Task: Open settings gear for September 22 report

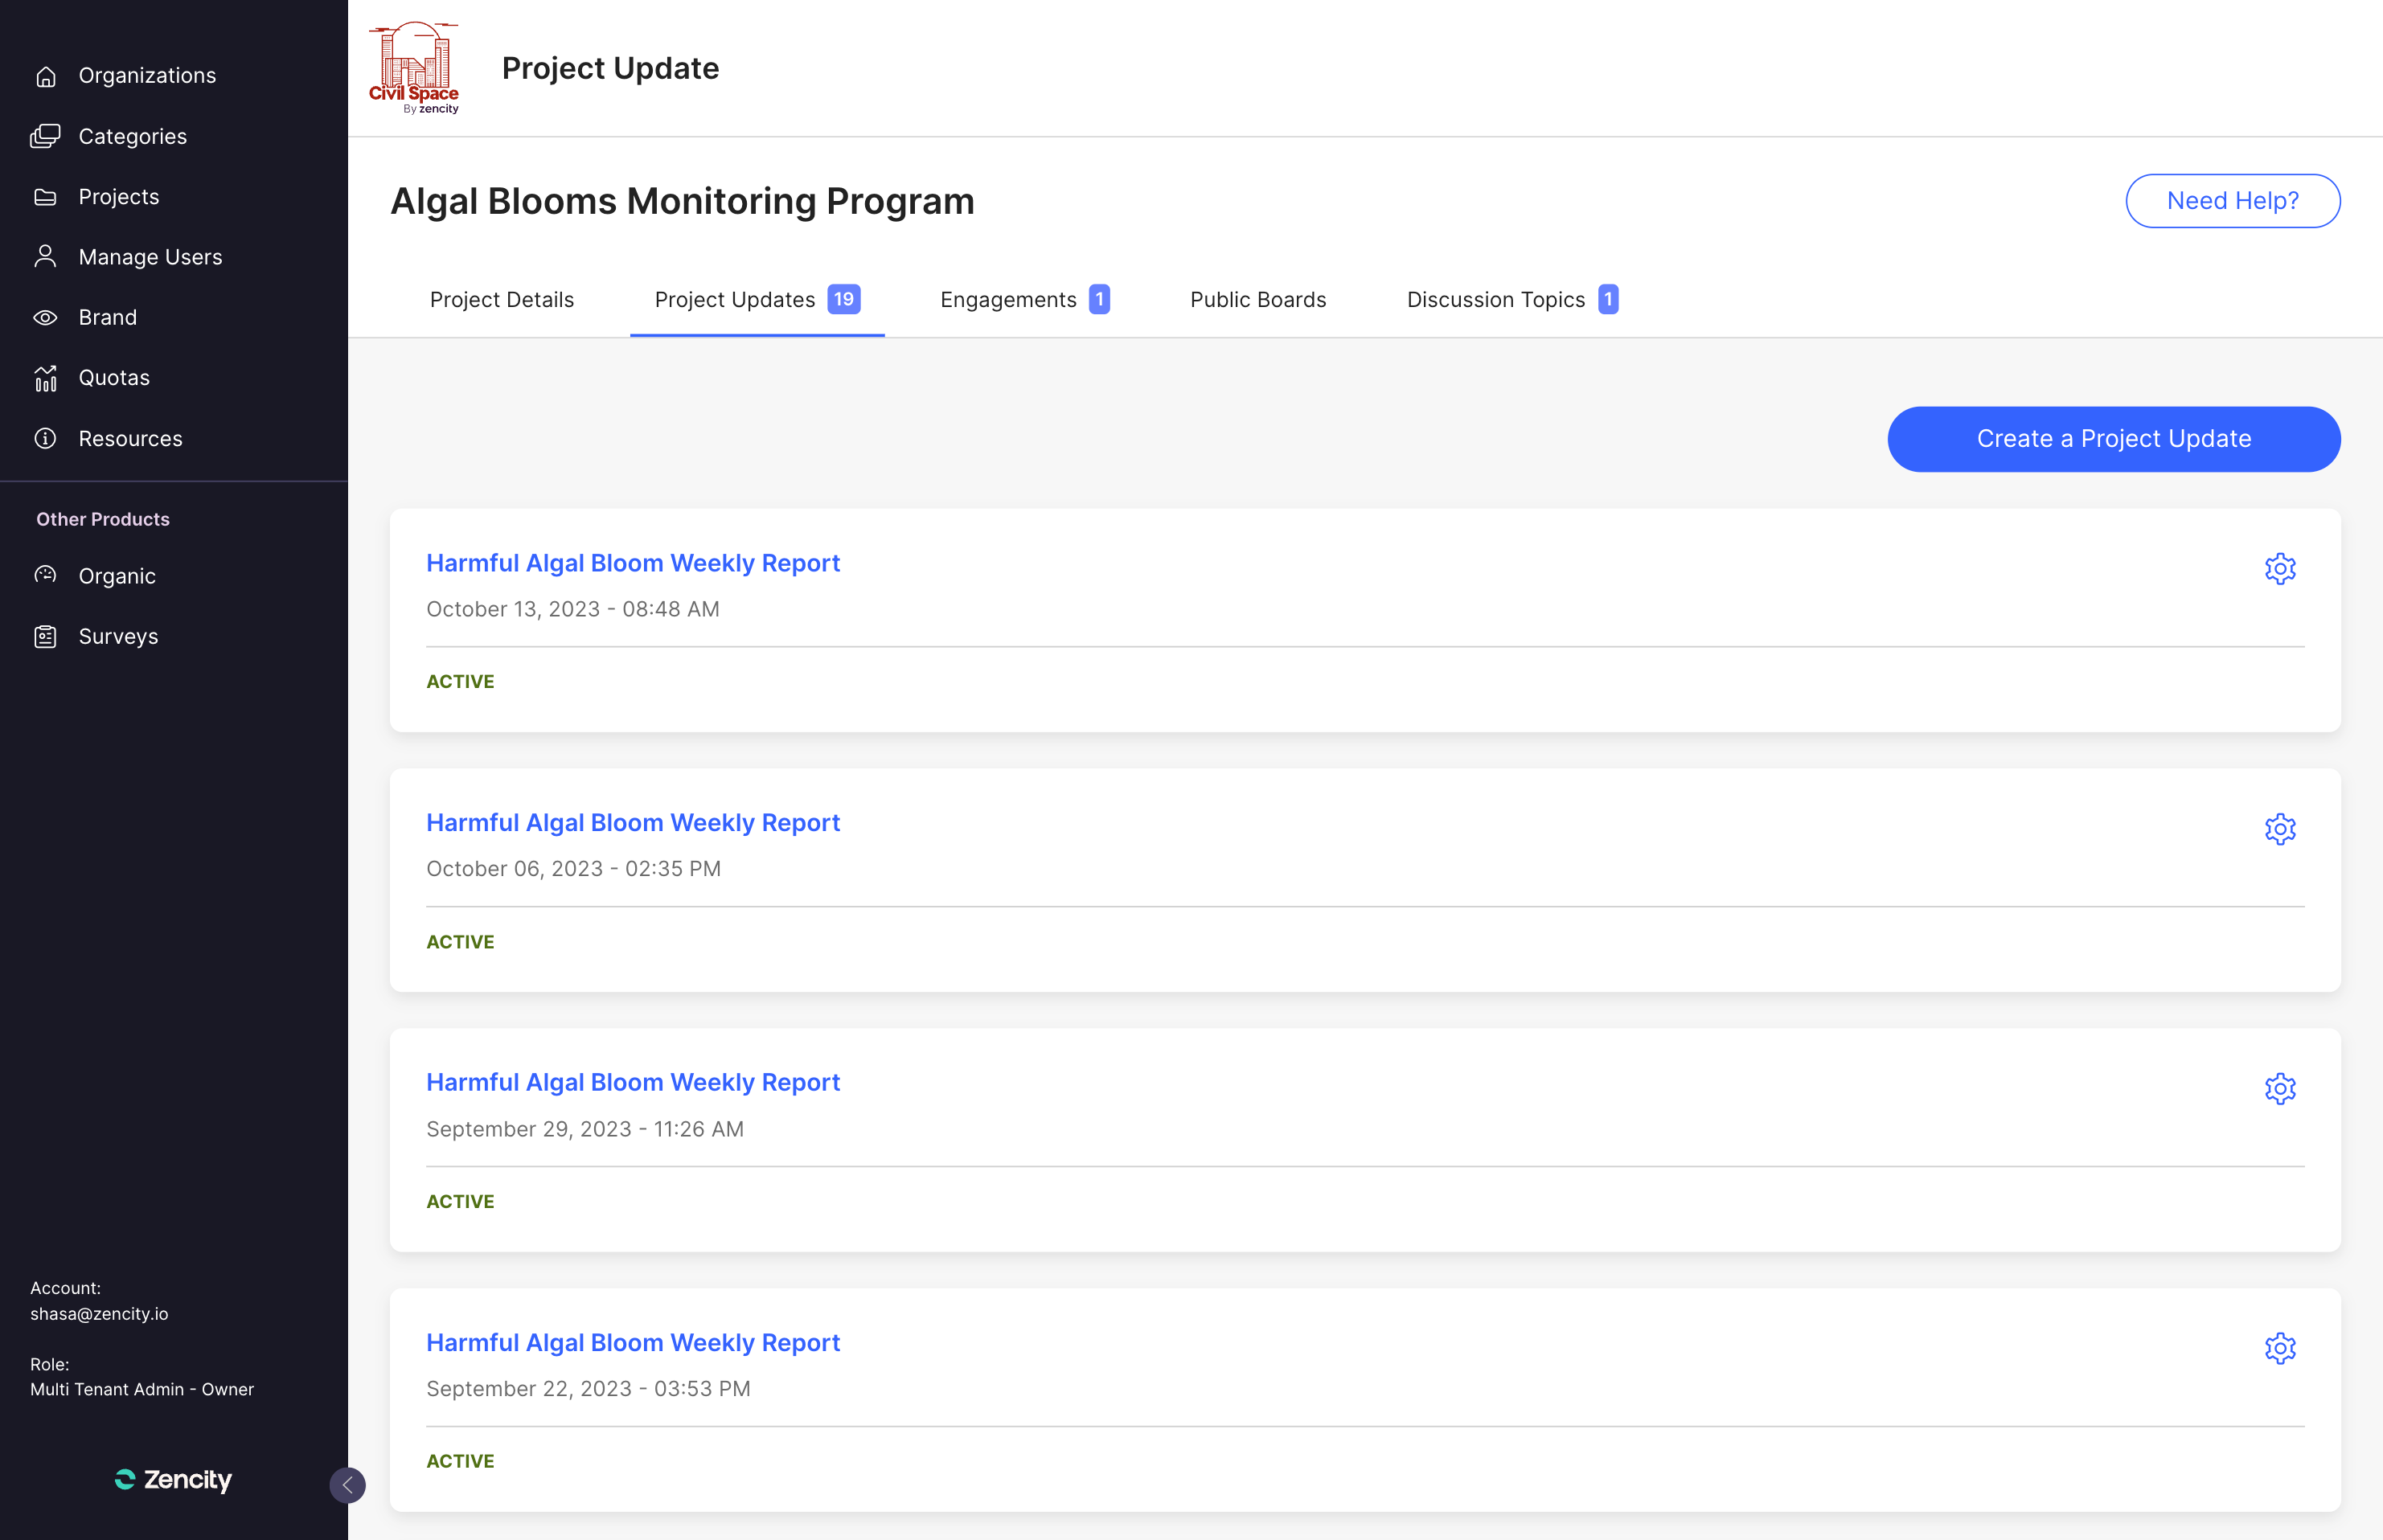Action: (2279, 1347)
